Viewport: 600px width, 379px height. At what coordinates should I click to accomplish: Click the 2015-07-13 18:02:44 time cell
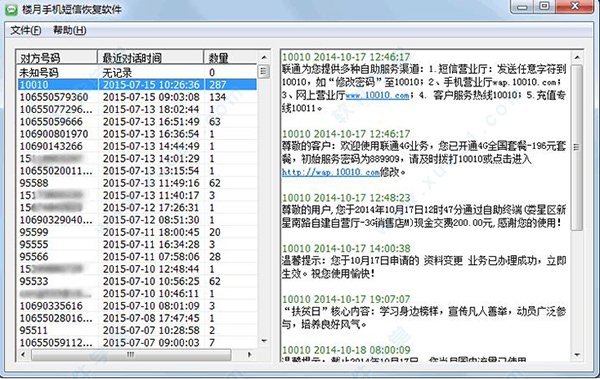point(151,109)
